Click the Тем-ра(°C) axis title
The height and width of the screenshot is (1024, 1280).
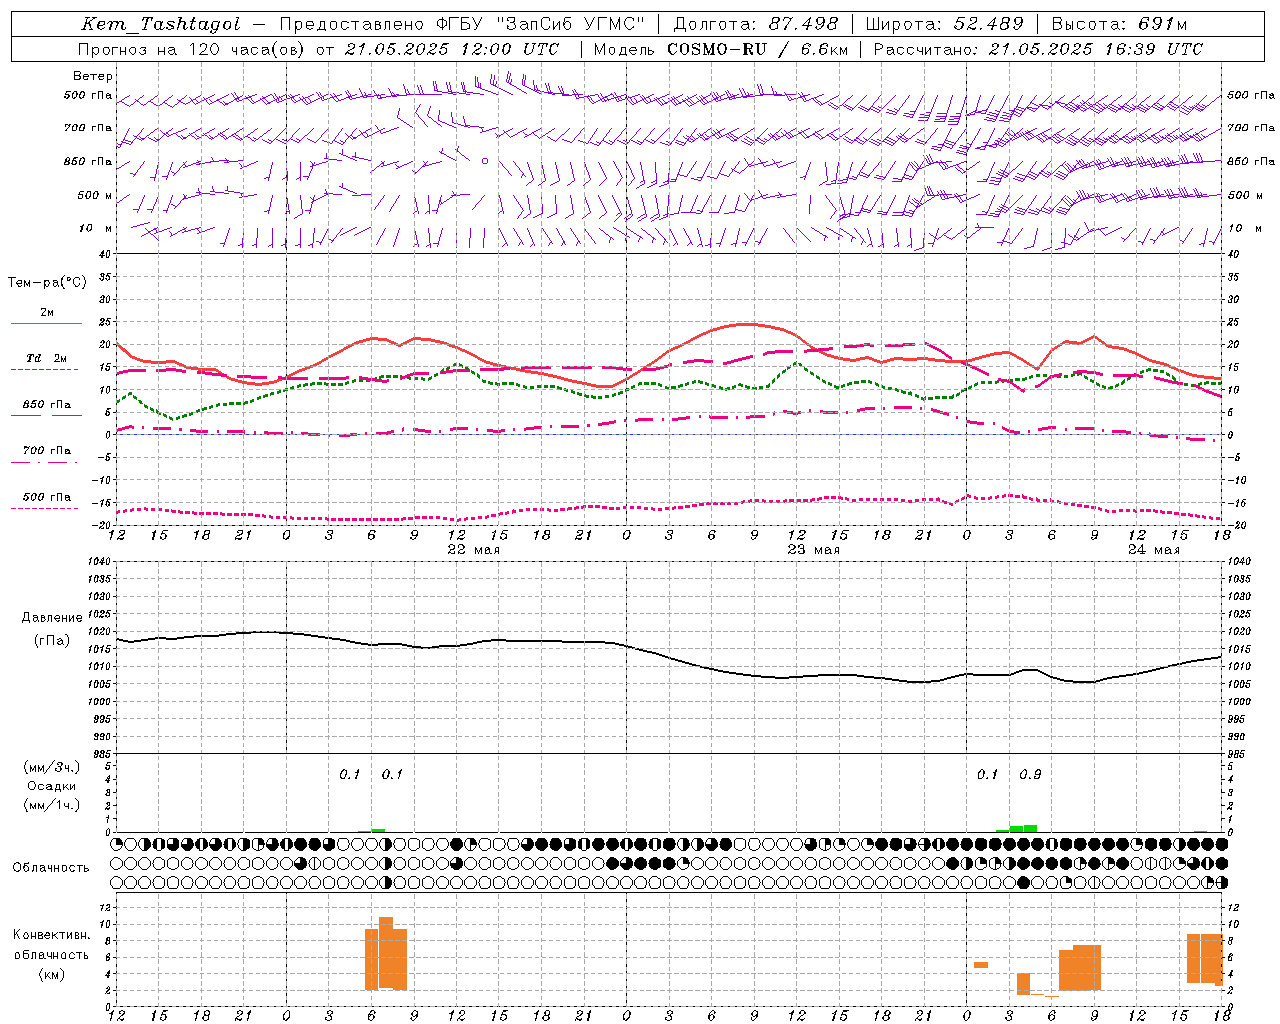(47, 283)
